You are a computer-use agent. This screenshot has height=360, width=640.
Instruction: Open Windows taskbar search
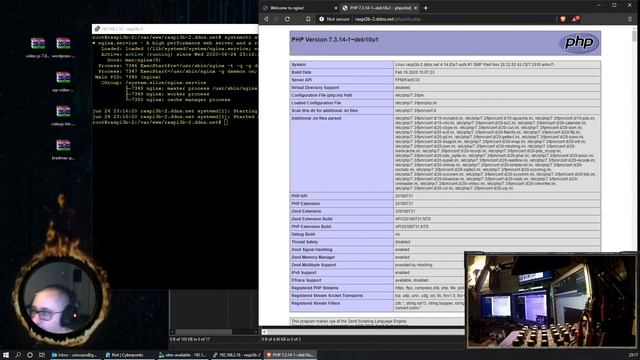18,355
